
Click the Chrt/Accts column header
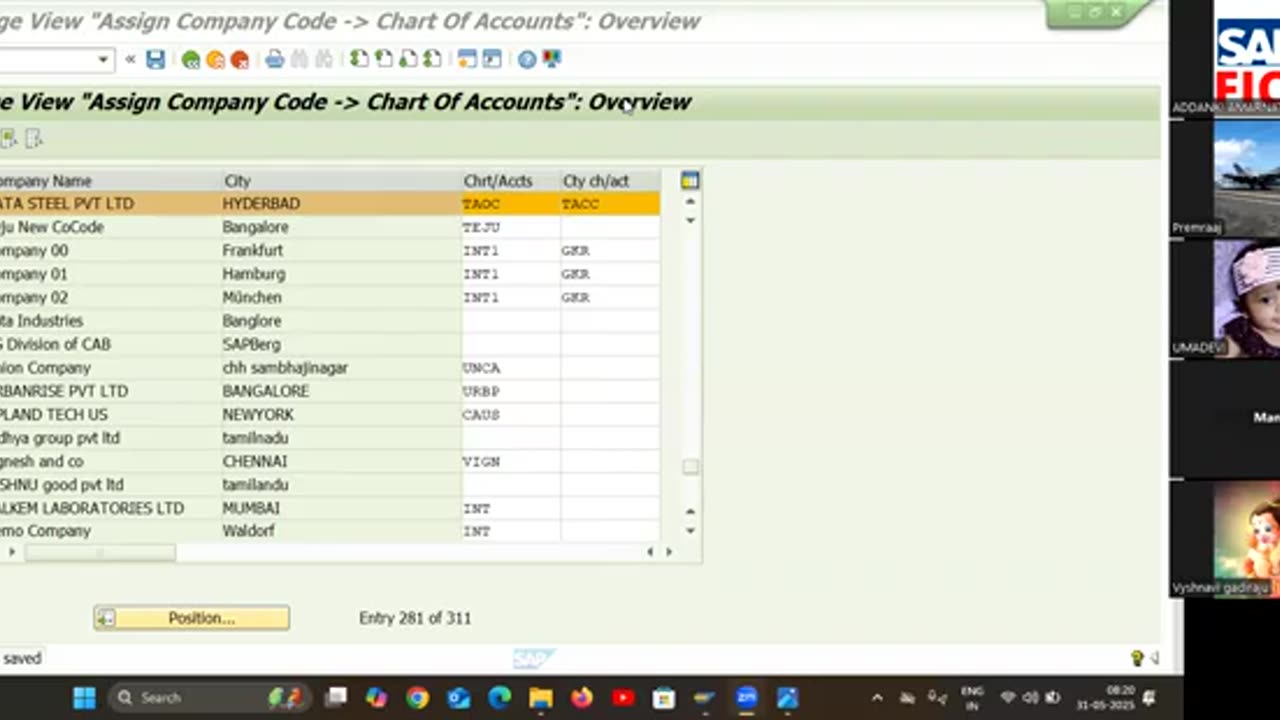511,181
